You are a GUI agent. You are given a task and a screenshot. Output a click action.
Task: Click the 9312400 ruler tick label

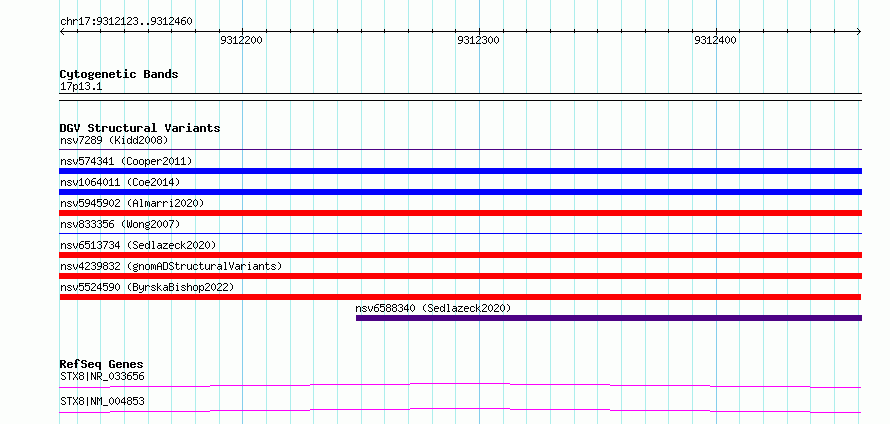[715, 41]
